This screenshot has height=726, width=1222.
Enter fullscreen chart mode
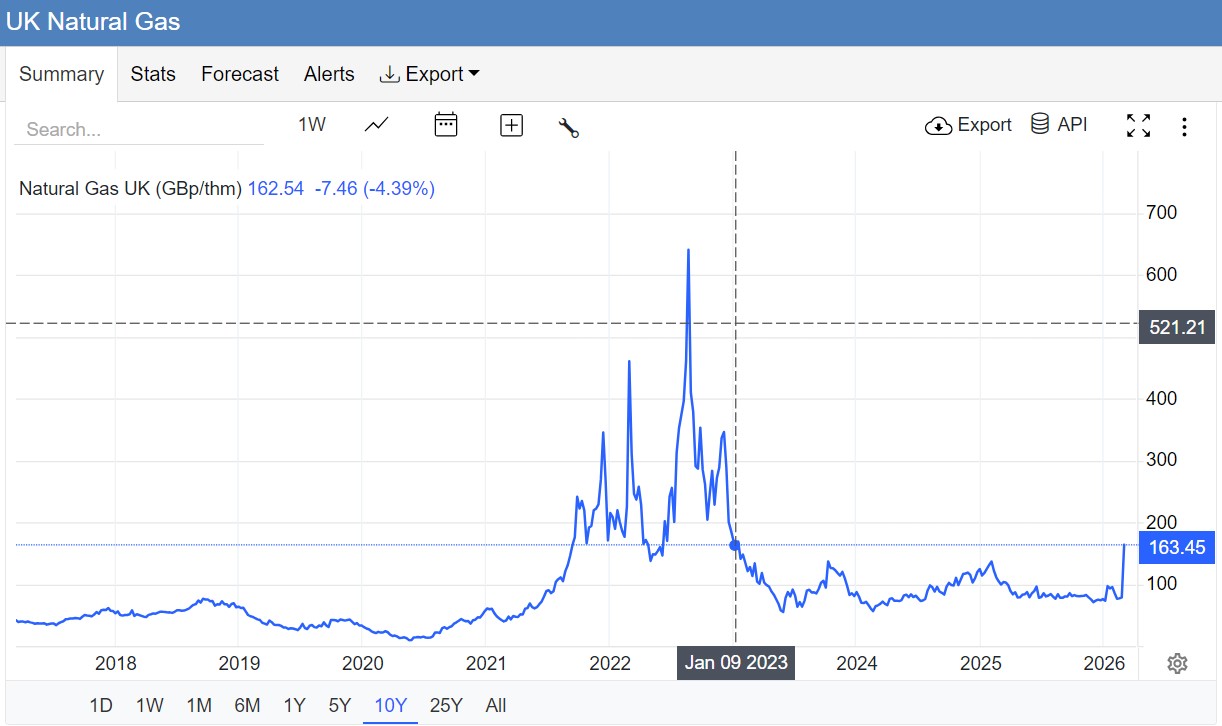click(x=1138, y=126)
